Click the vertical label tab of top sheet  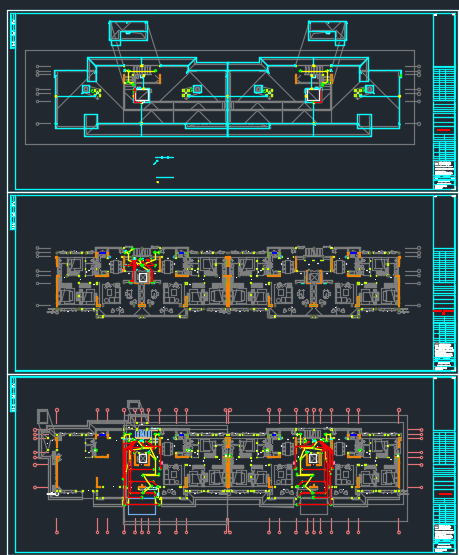(x=13, y=31)
